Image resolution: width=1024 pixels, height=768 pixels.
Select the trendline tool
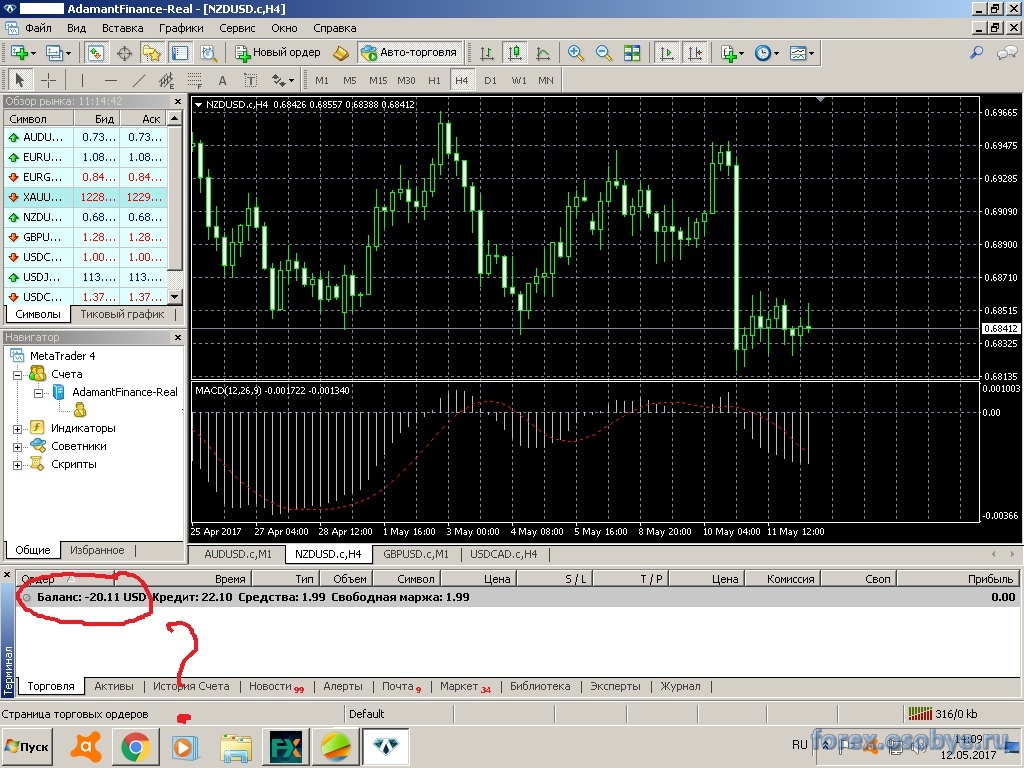click(138, 80)
